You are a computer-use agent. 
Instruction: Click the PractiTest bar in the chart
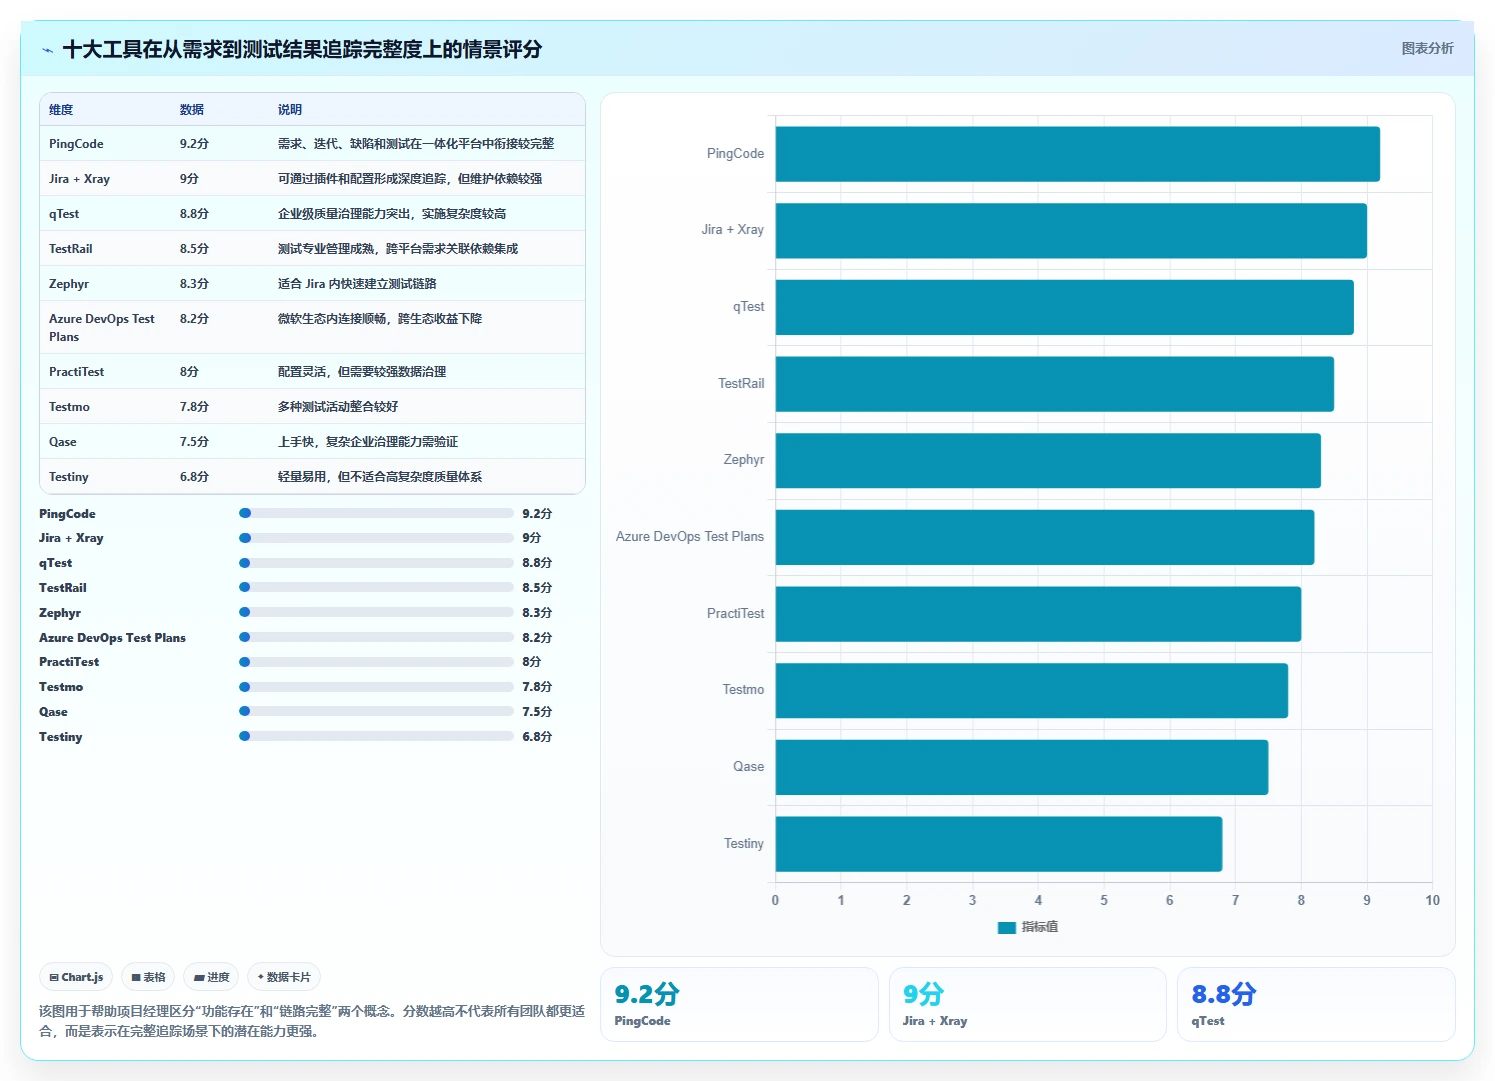point(1038,614)
